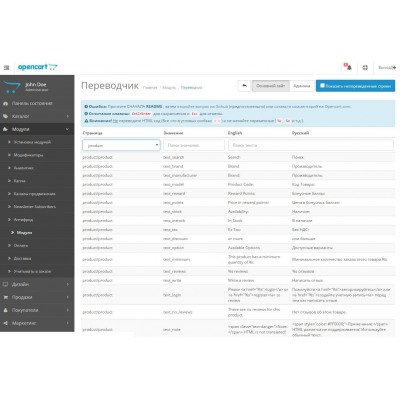Focus the Поиск значения search field

click(194, 145)
